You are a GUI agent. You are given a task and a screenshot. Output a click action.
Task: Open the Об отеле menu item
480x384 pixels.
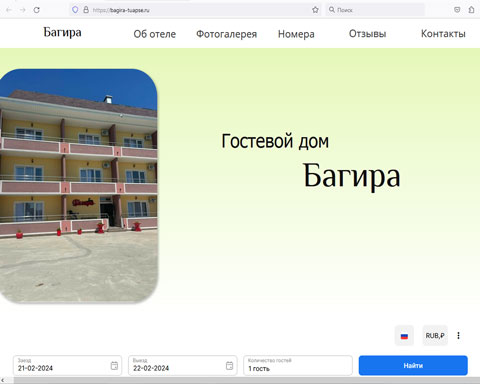[155, 34]
